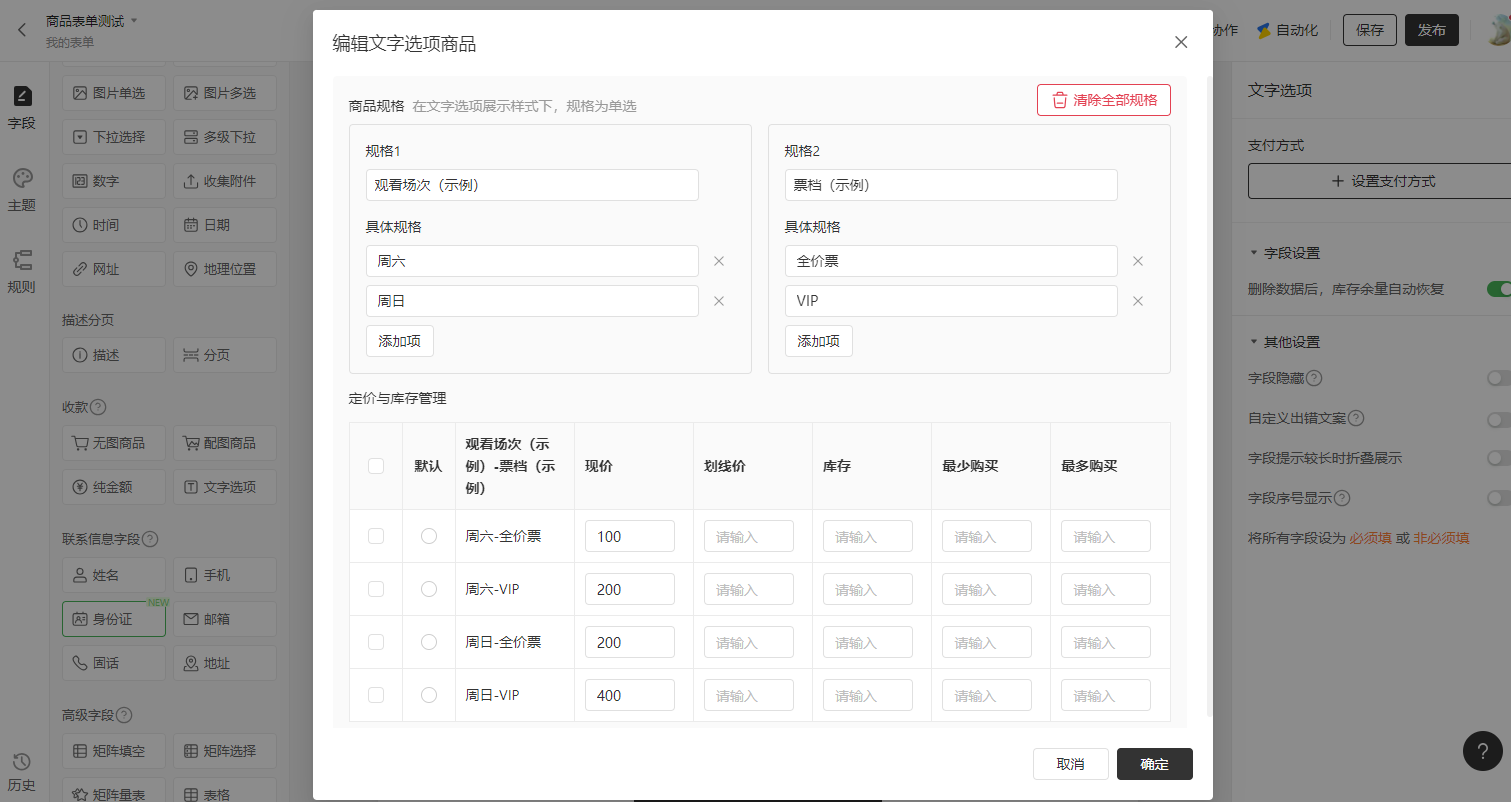Add item under 规格1
This screenshot has height=802, width=1511.
[400, 341]
